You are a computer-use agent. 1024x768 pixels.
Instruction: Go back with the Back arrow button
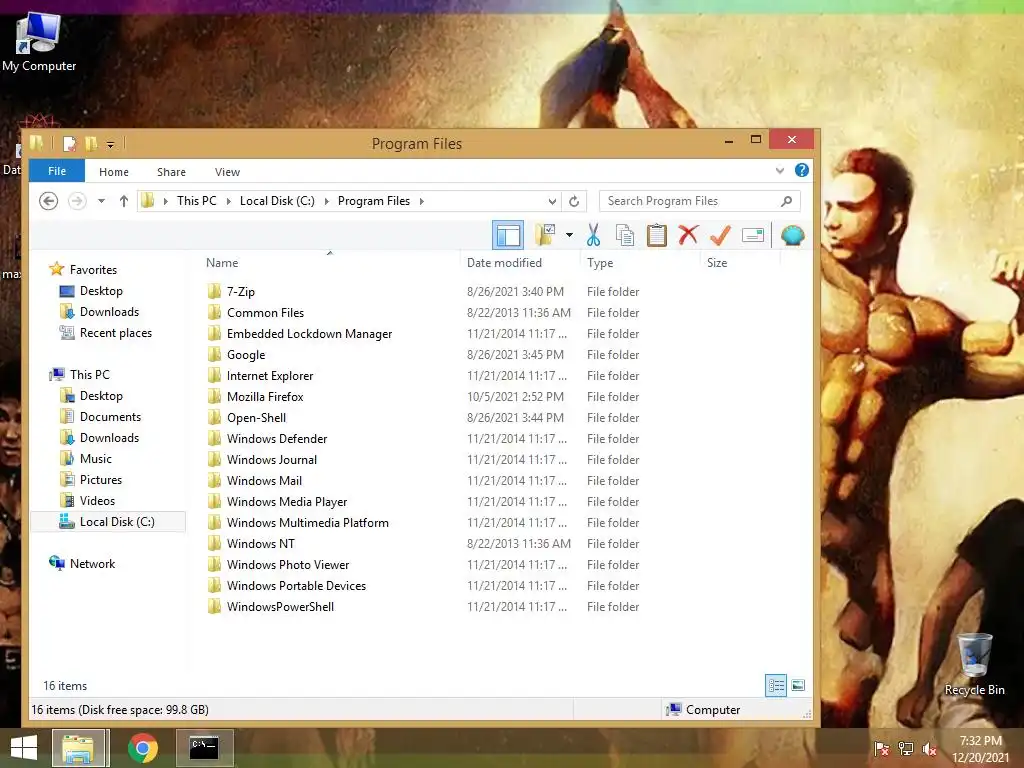coord(48,201)
